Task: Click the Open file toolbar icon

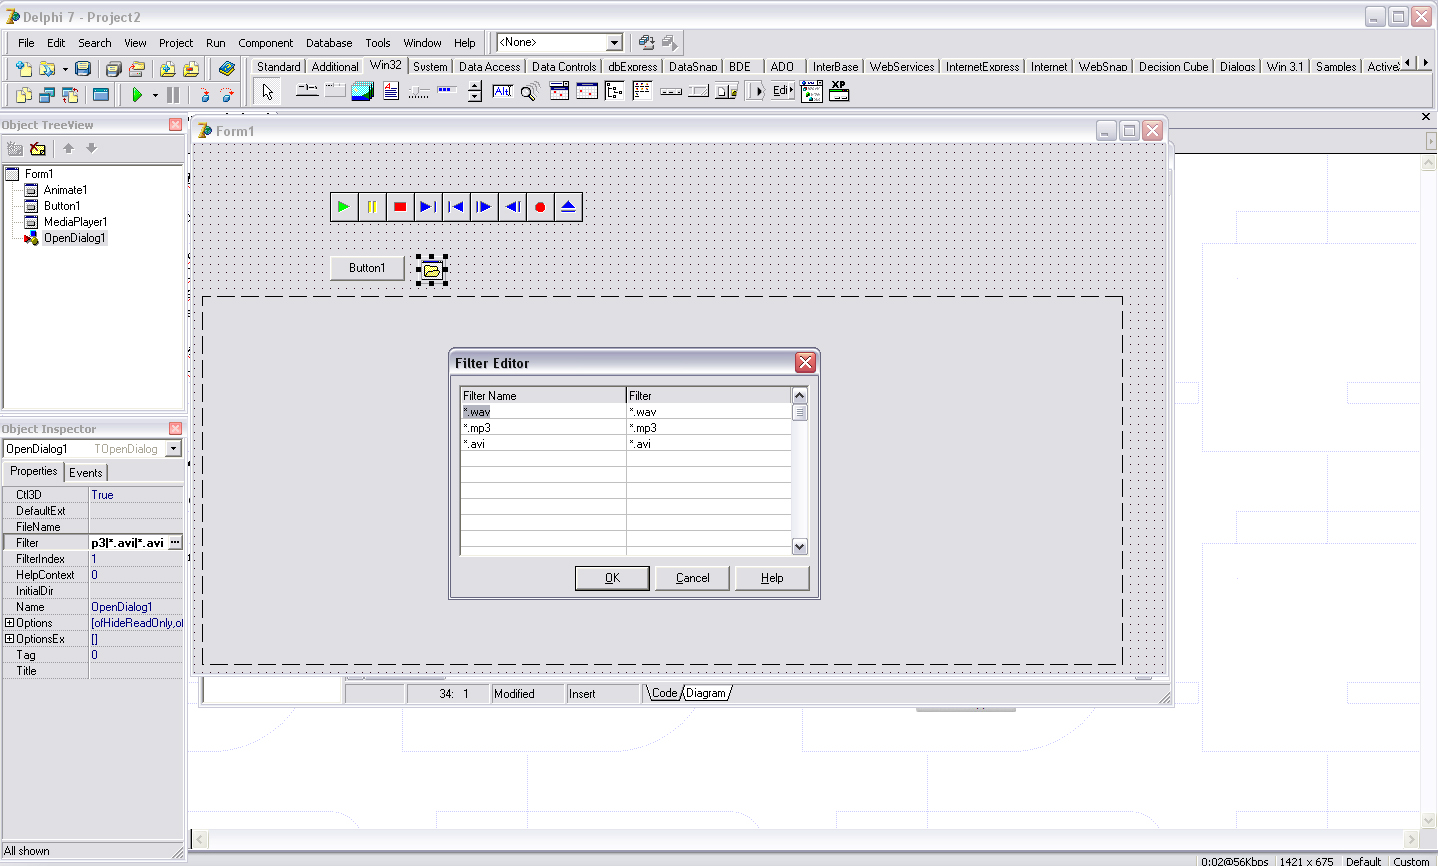Action: pos(47,69)
